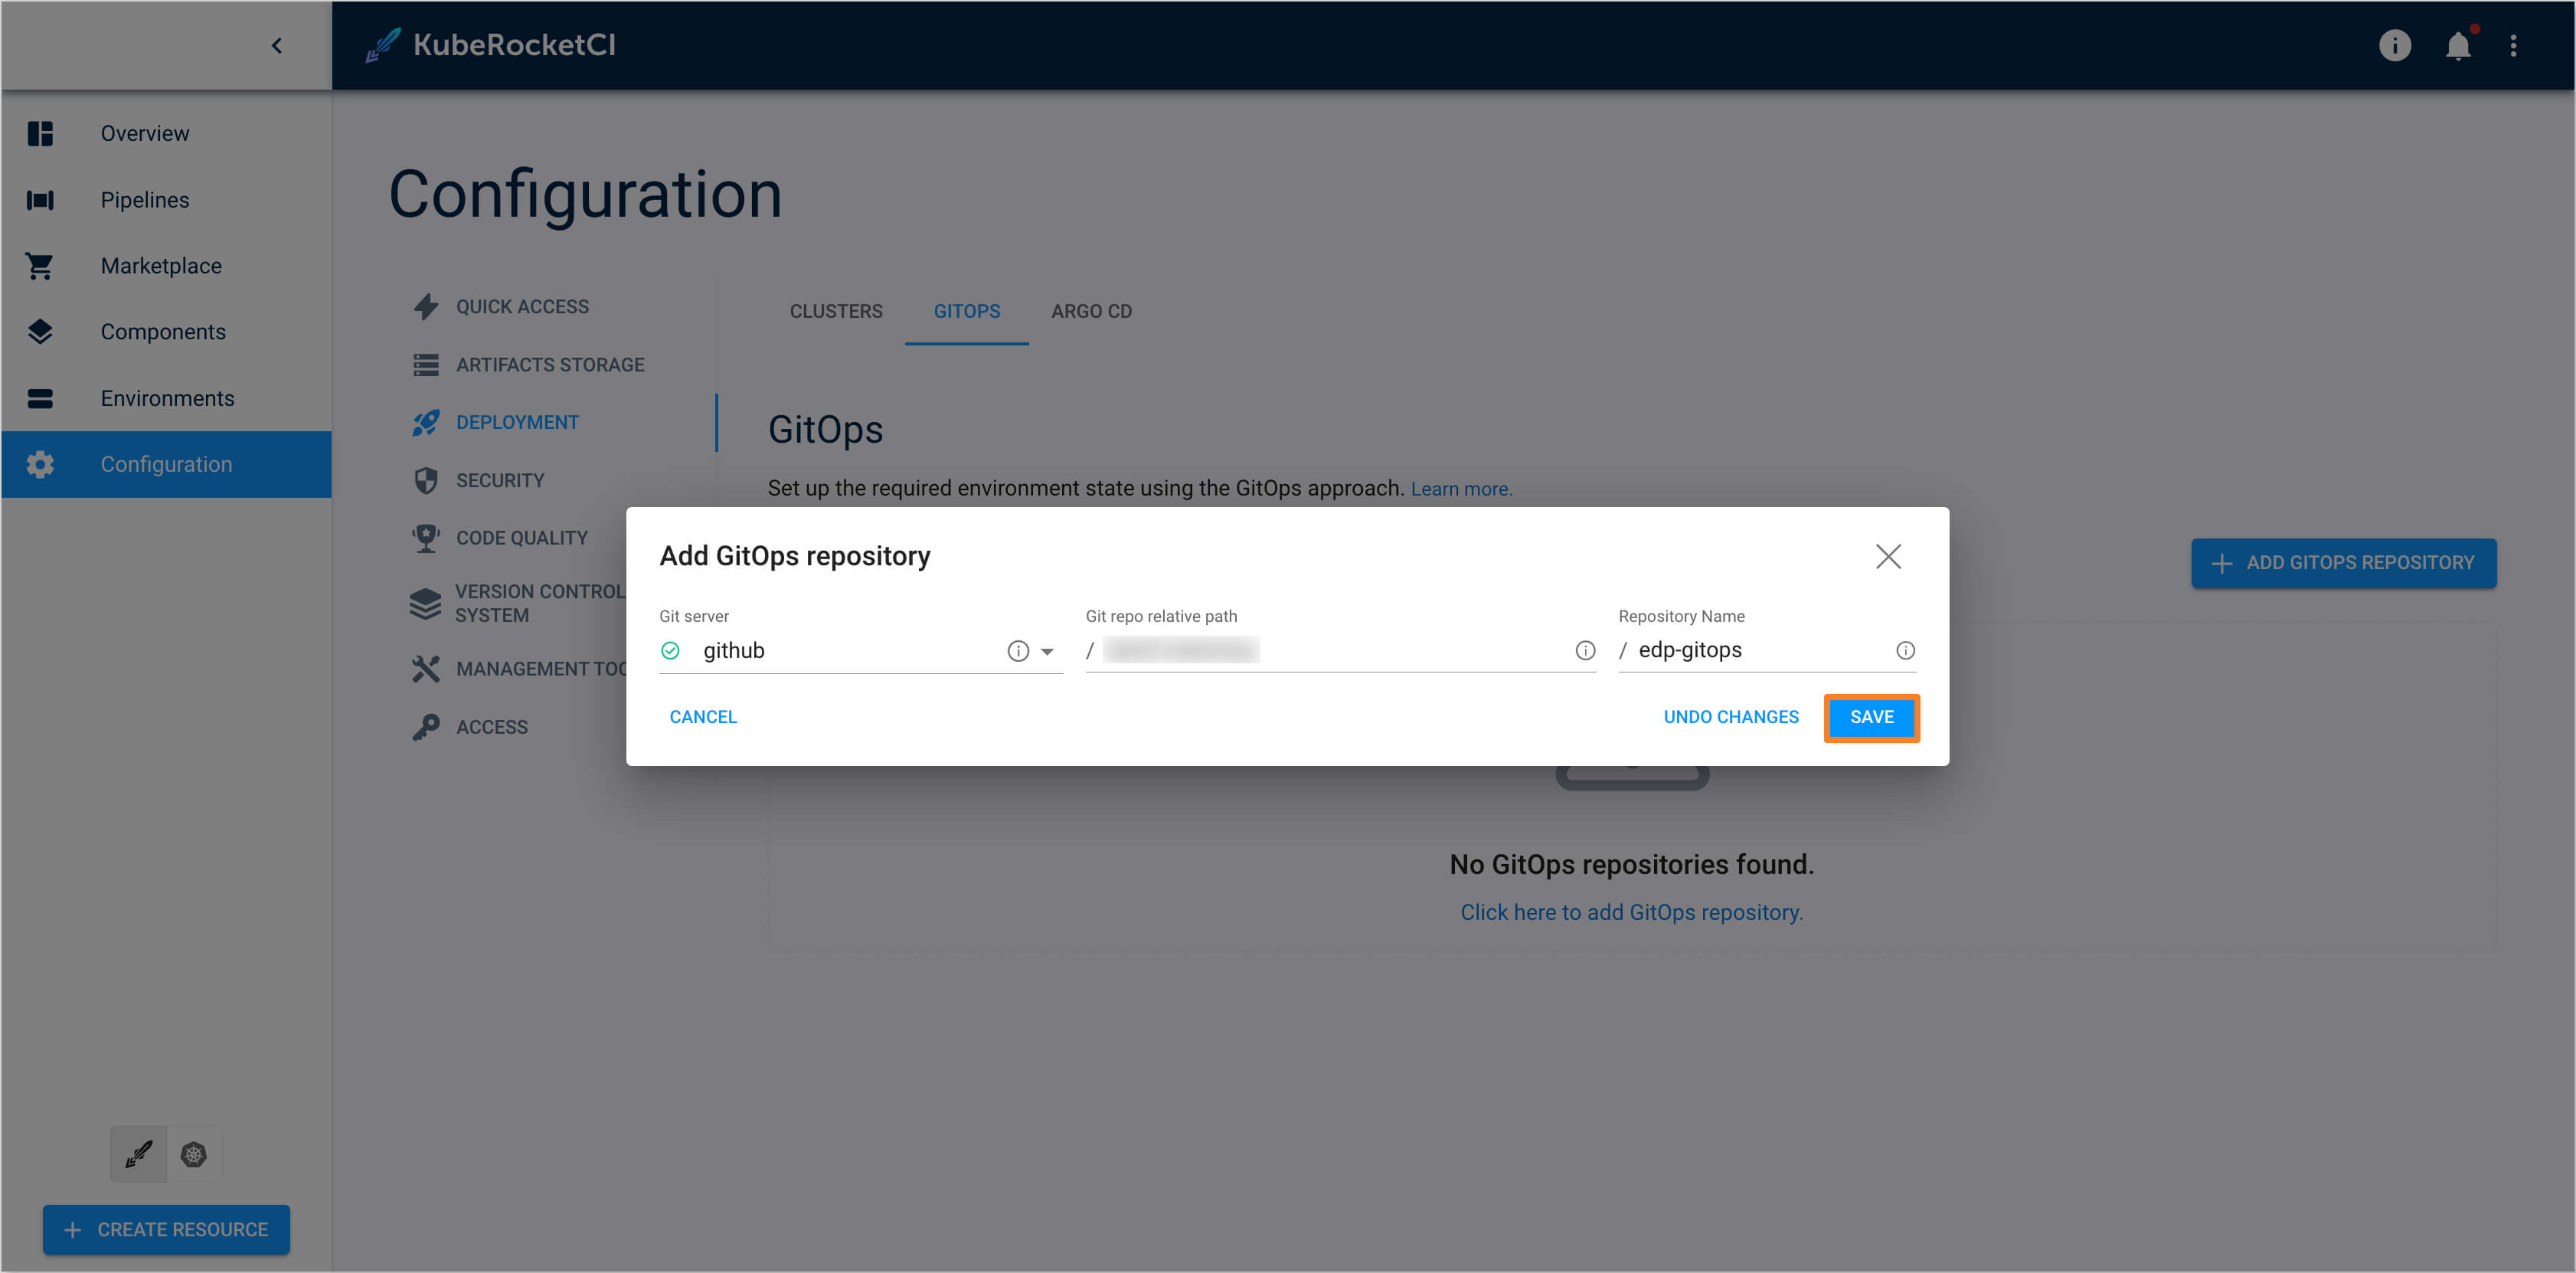Viewport: 2576px width, 1273px height.
Task: Click the CANCEL button
Action: 703,716
